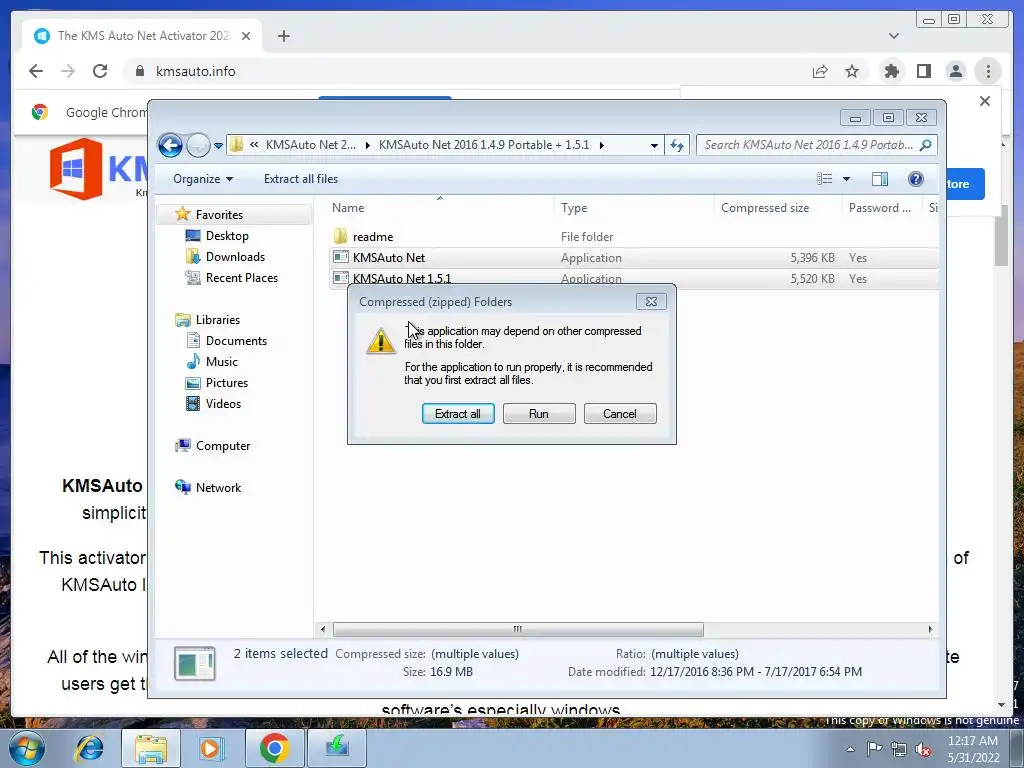Open the Organize menu
This screenshot has width=1024, height=768.
point(202,178)
